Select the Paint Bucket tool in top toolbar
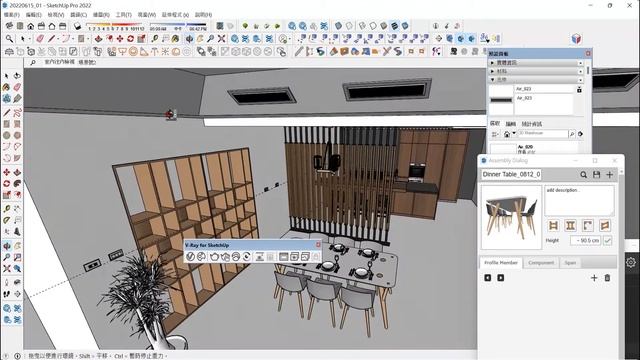Screen dimensions: 640x360 tap(175, 39)
